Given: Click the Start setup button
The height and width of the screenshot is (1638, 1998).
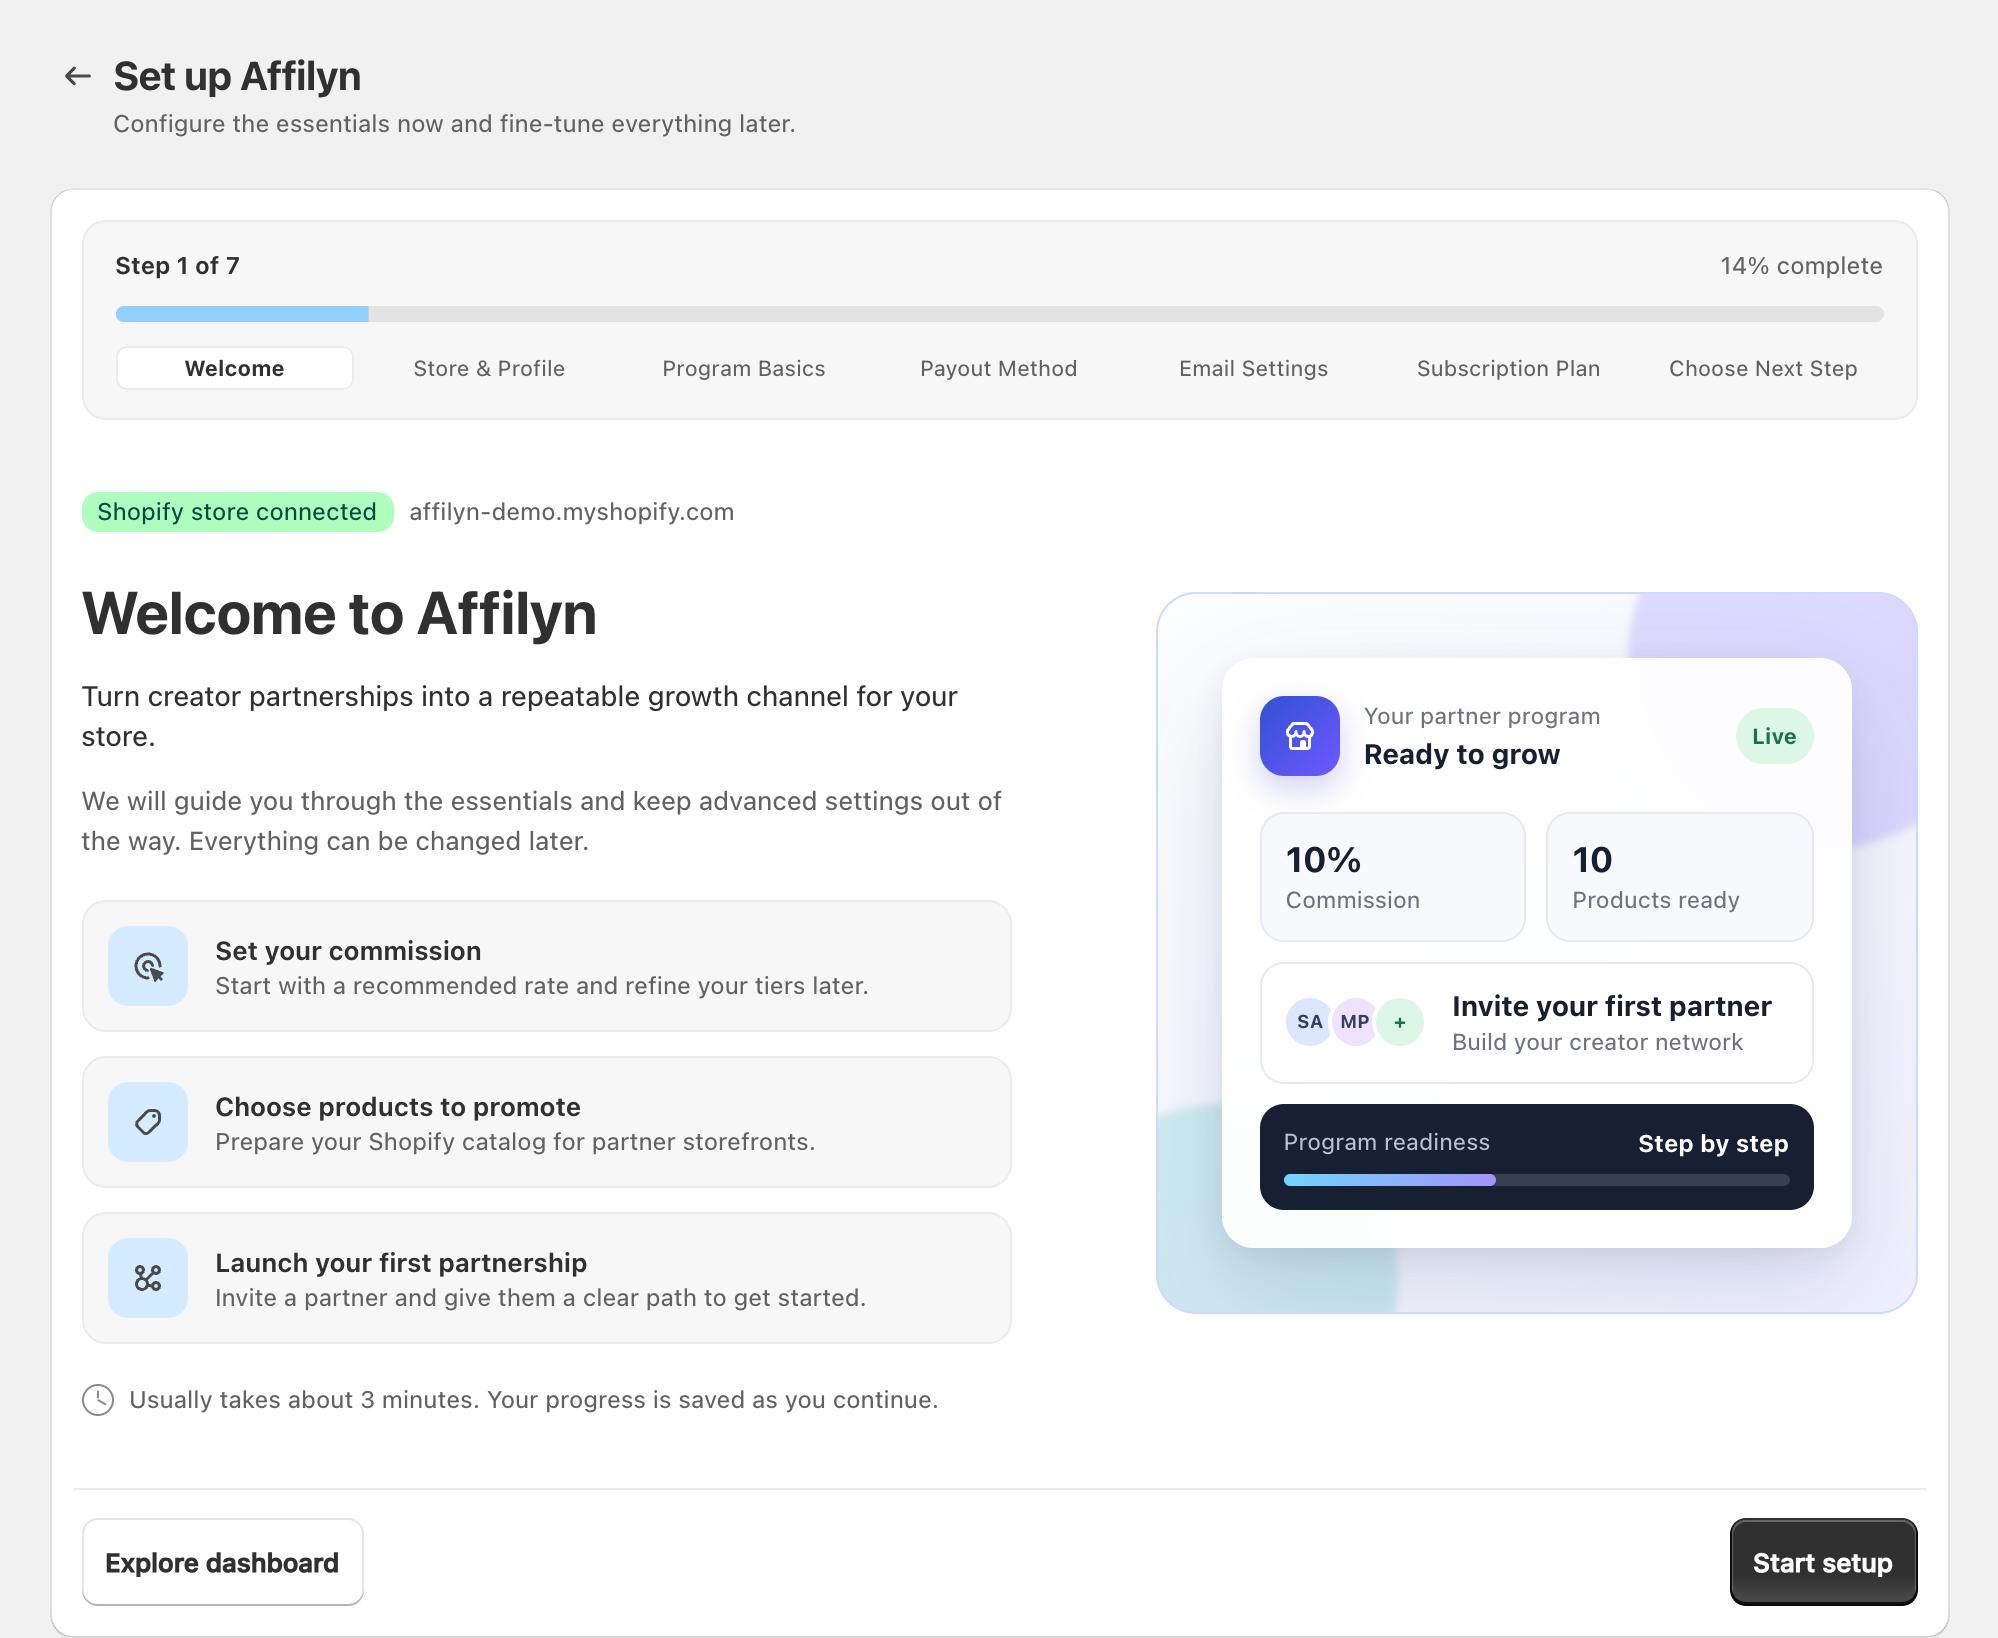Looking at the screenshot, I should pos(1823,1562).
